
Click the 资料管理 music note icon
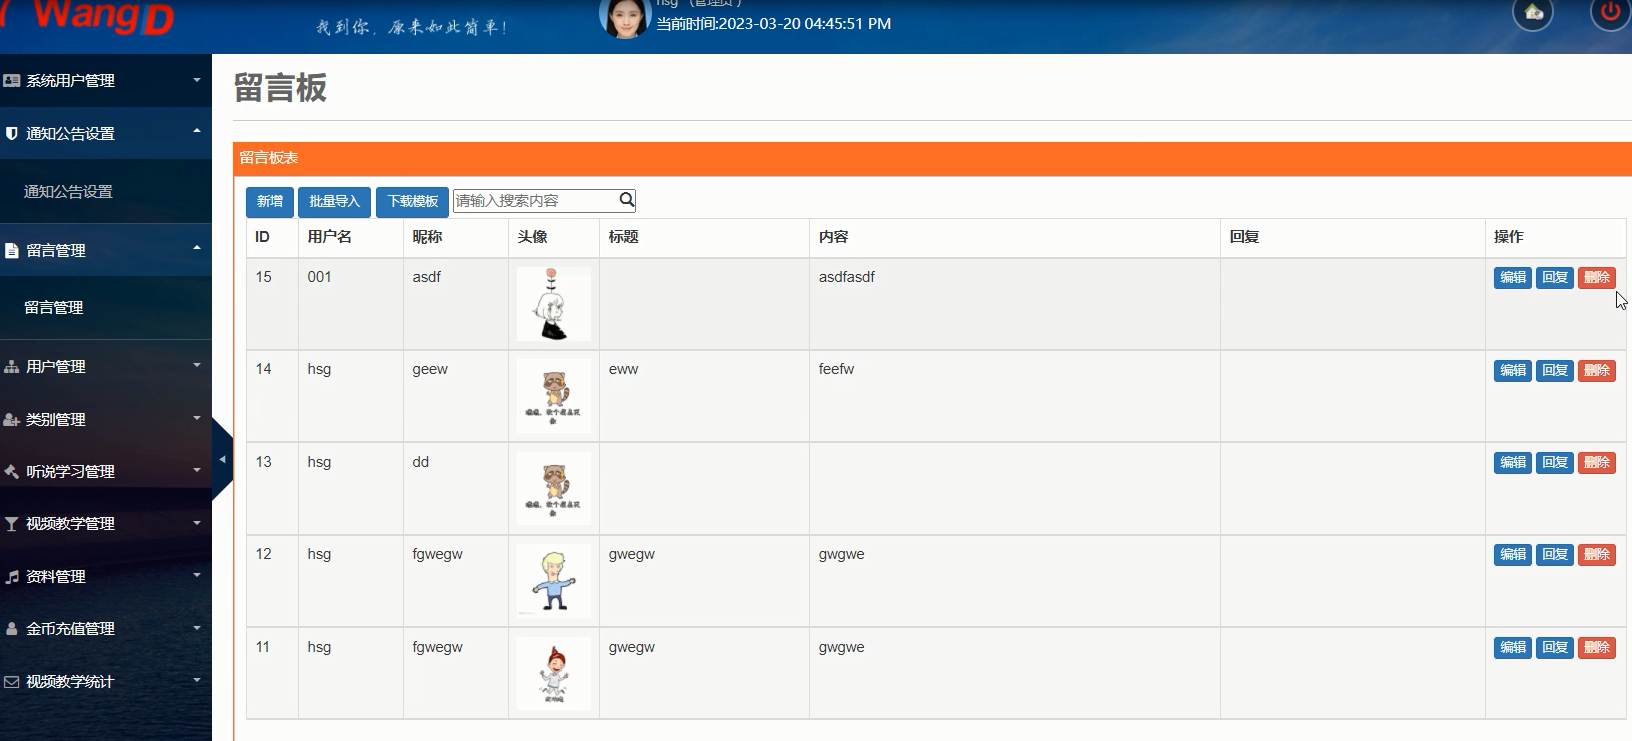coord(12,576)
